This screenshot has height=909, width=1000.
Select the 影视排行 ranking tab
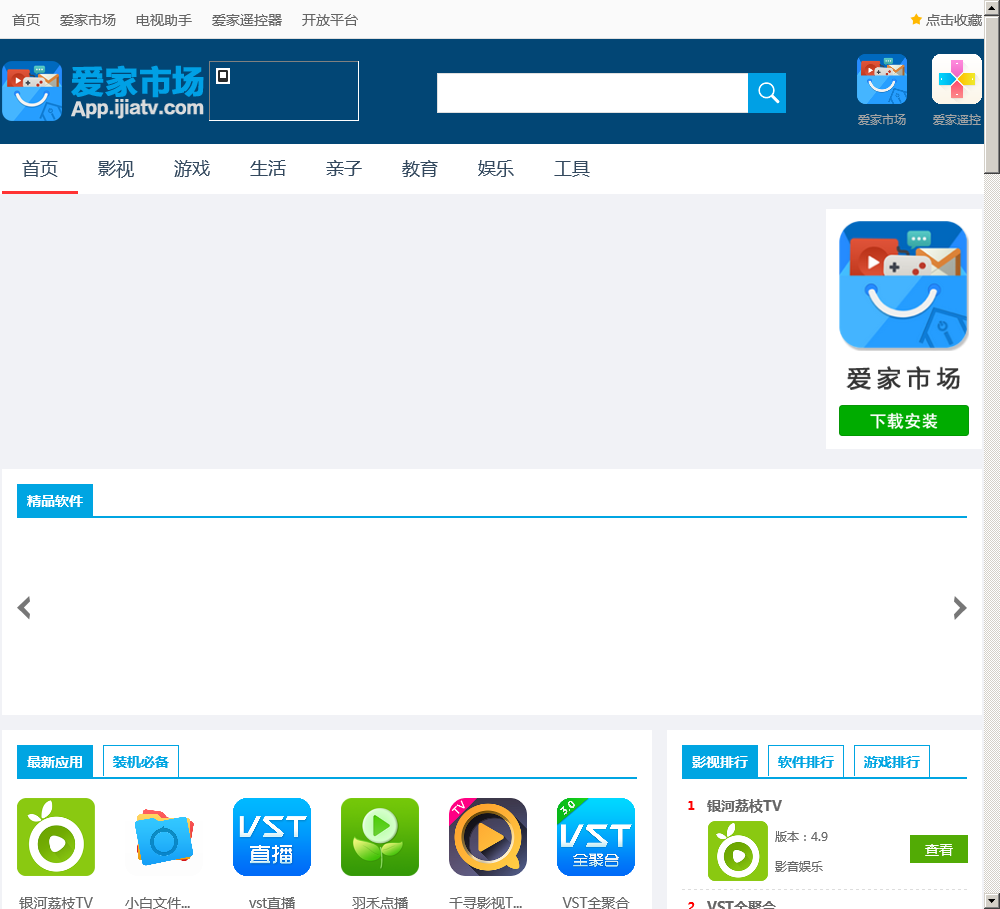720,762
